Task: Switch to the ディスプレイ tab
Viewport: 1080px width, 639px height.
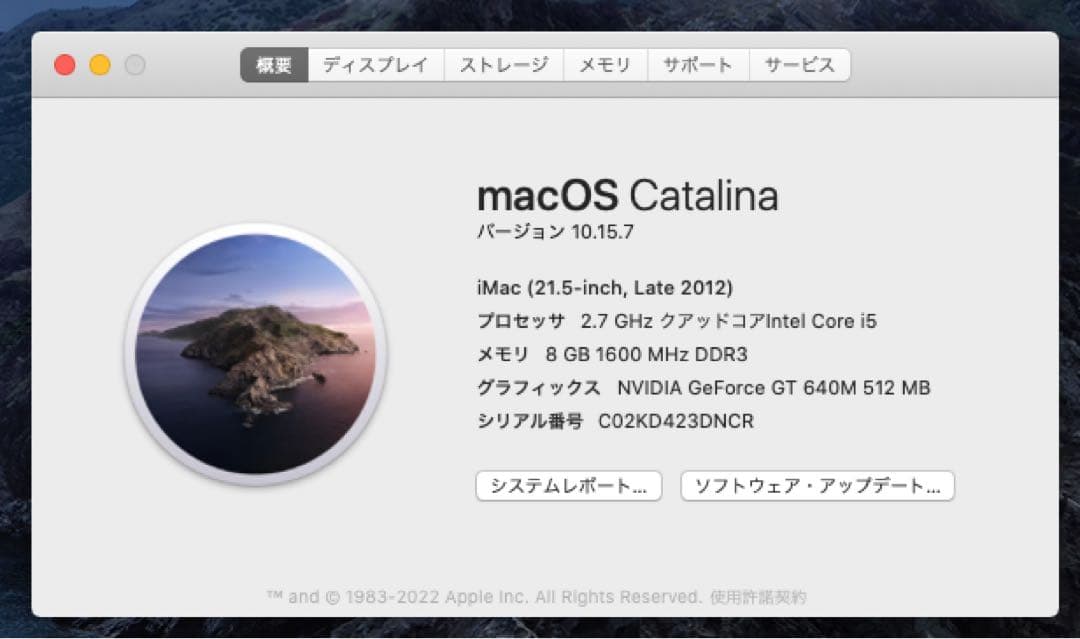Action: [x=376, y=63]
